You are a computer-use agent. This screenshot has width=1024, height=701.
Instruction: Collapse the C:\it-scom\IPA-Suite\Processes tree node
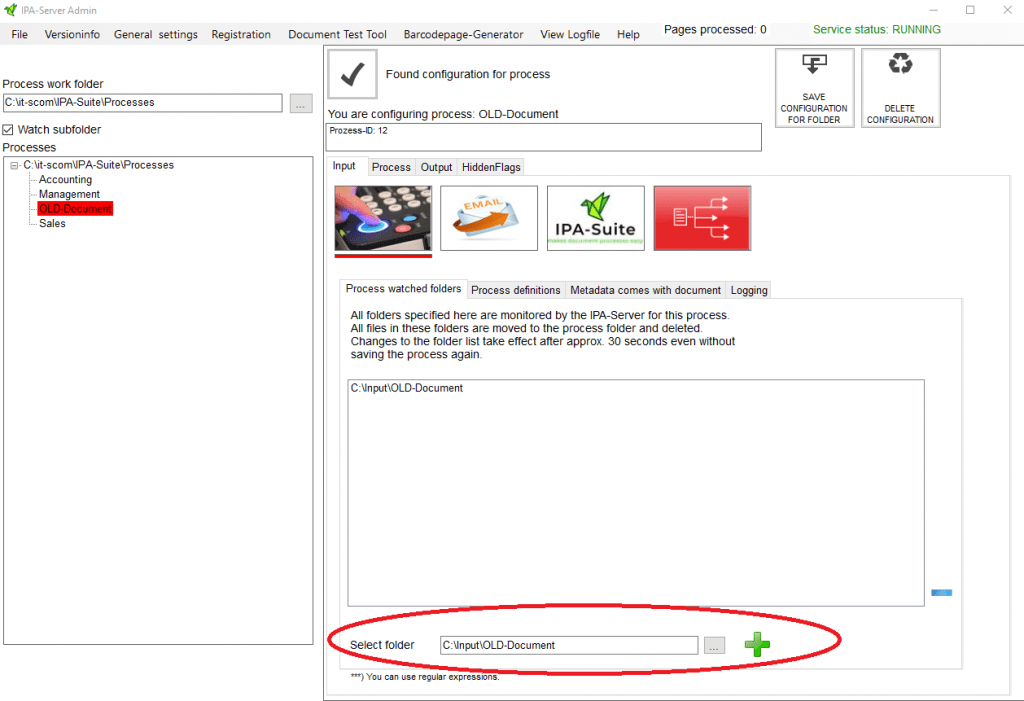(15, 165)
